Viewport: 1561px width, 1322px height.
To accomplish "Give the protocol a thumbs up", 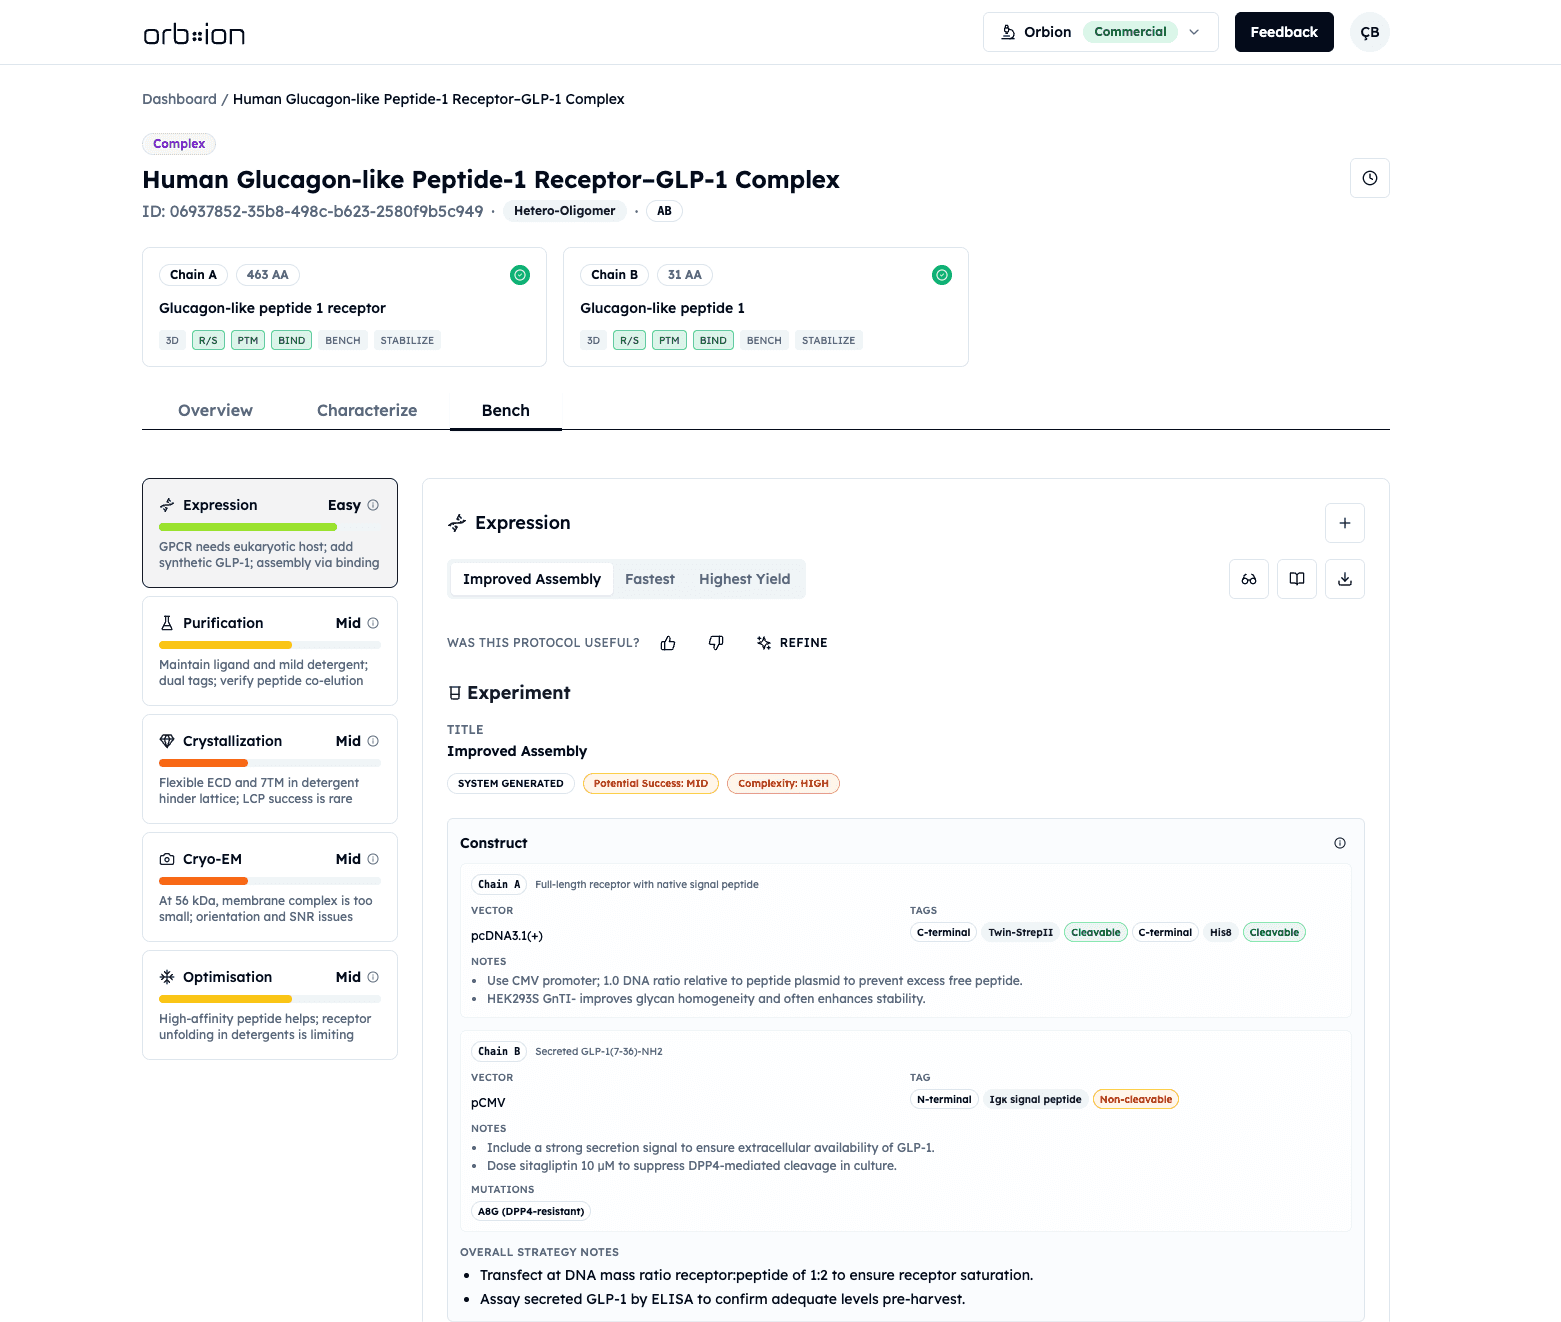I will pyautogui.click(x=668, y=643).
